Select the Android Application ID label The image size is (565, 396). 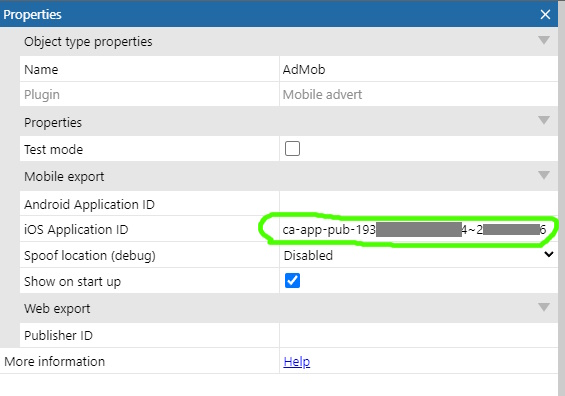(89, 204)
